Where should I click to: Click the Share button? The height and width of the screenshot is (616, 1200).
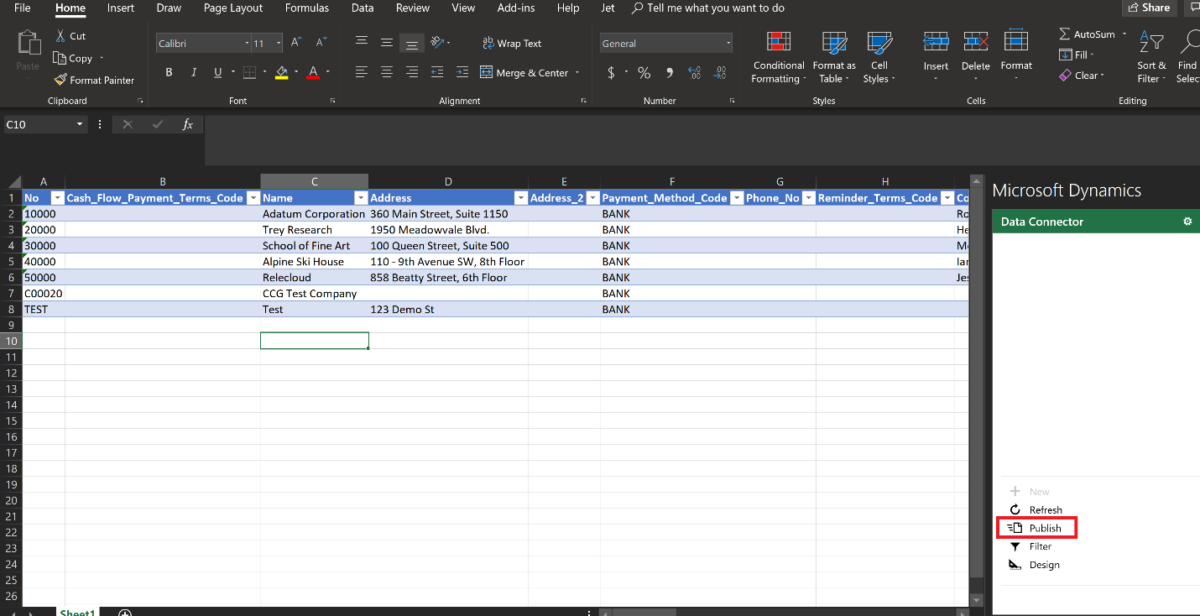pos(1149,8)
